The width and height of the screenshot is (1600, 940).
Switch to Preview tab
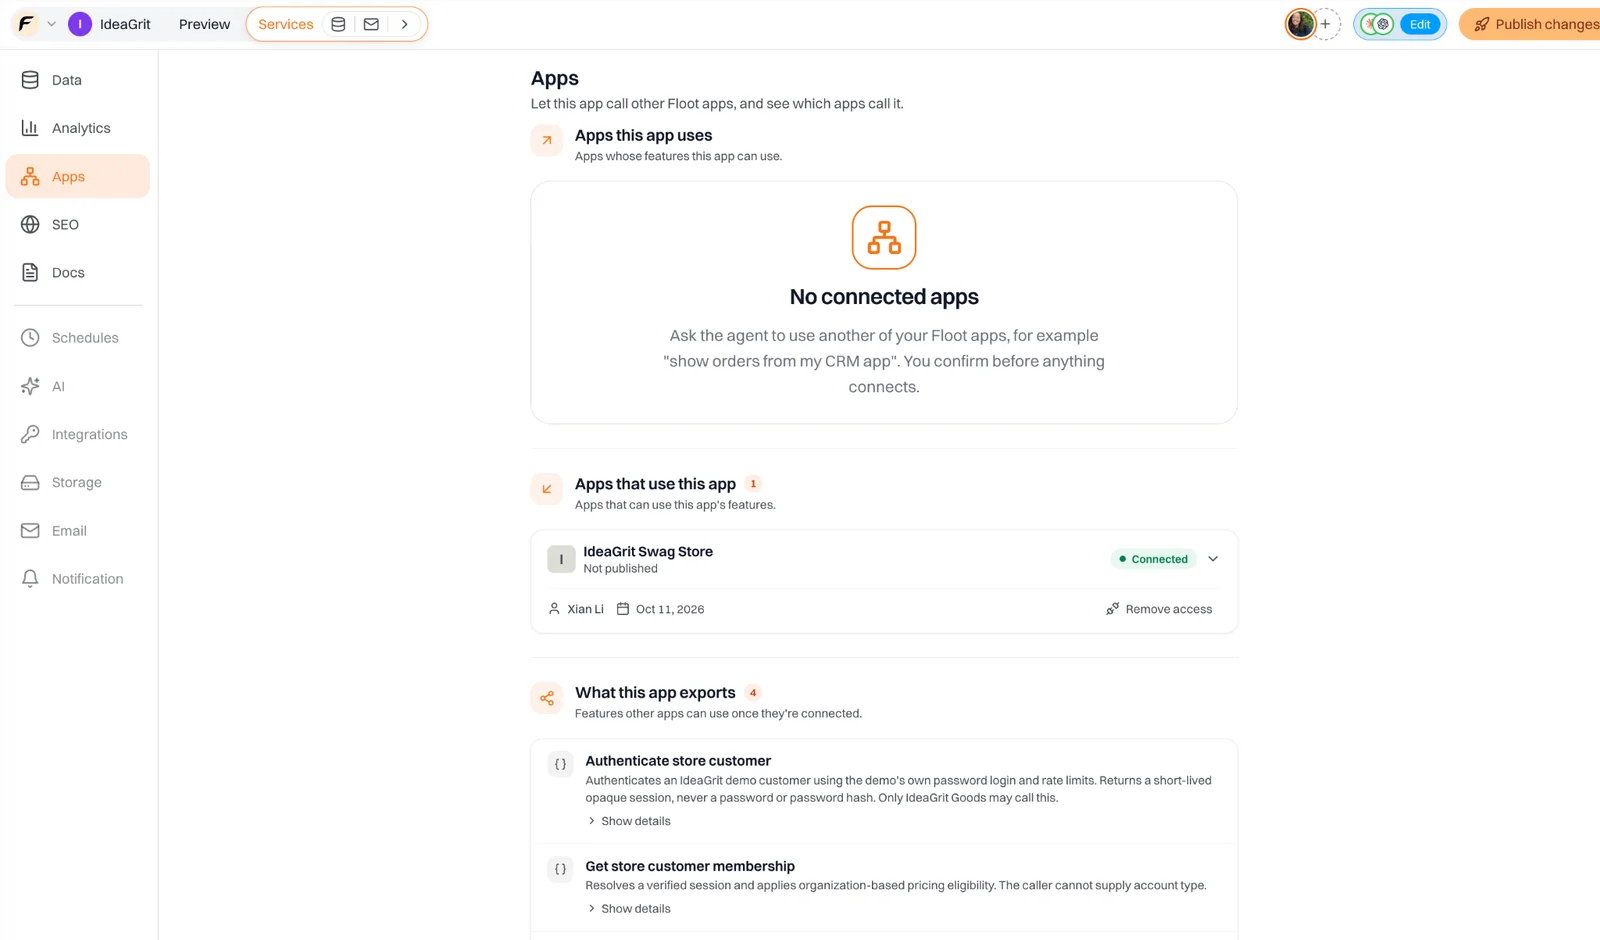(x=204, y=24)
